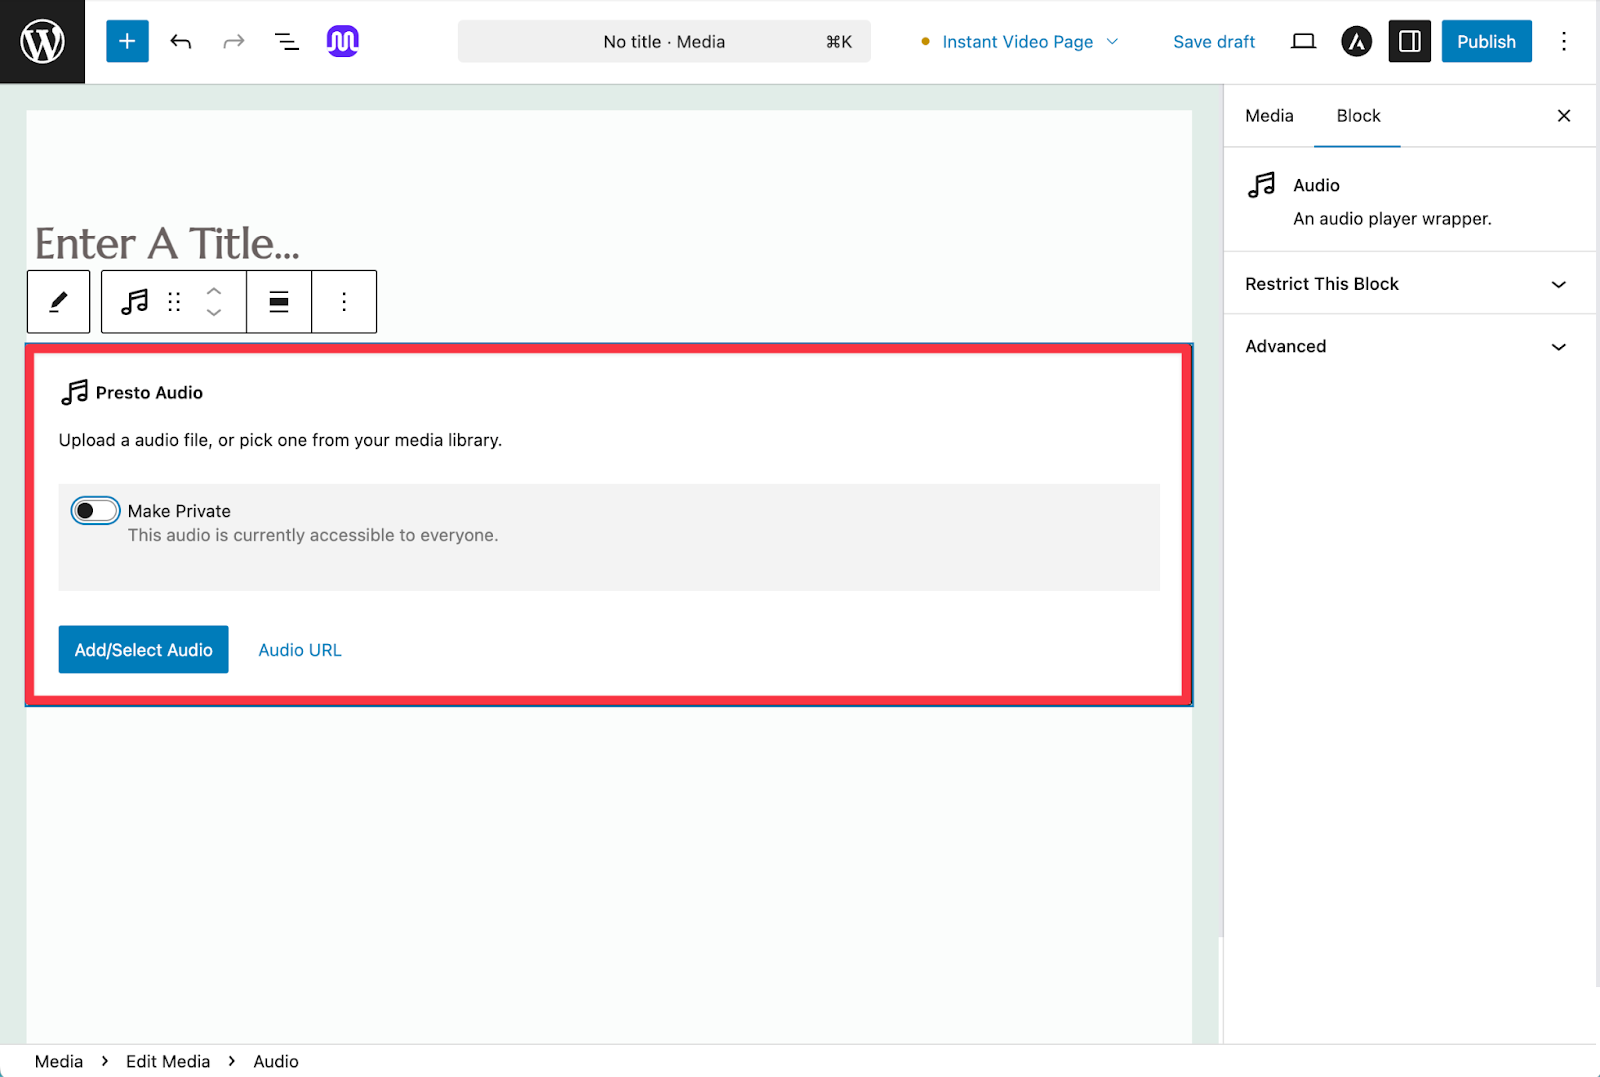
Task: Open the block's three-dot options menu
Action: pos(344,301)
